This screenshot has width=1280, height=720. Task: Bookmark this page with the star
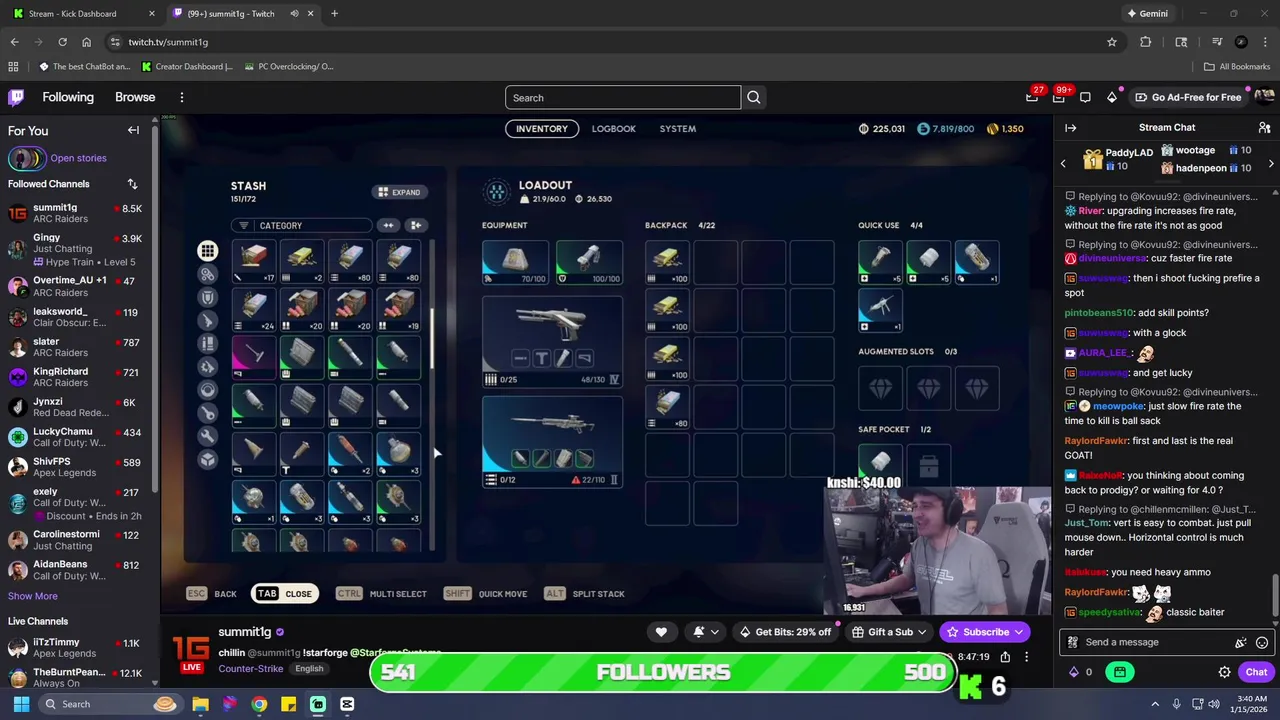point(1111,42)
